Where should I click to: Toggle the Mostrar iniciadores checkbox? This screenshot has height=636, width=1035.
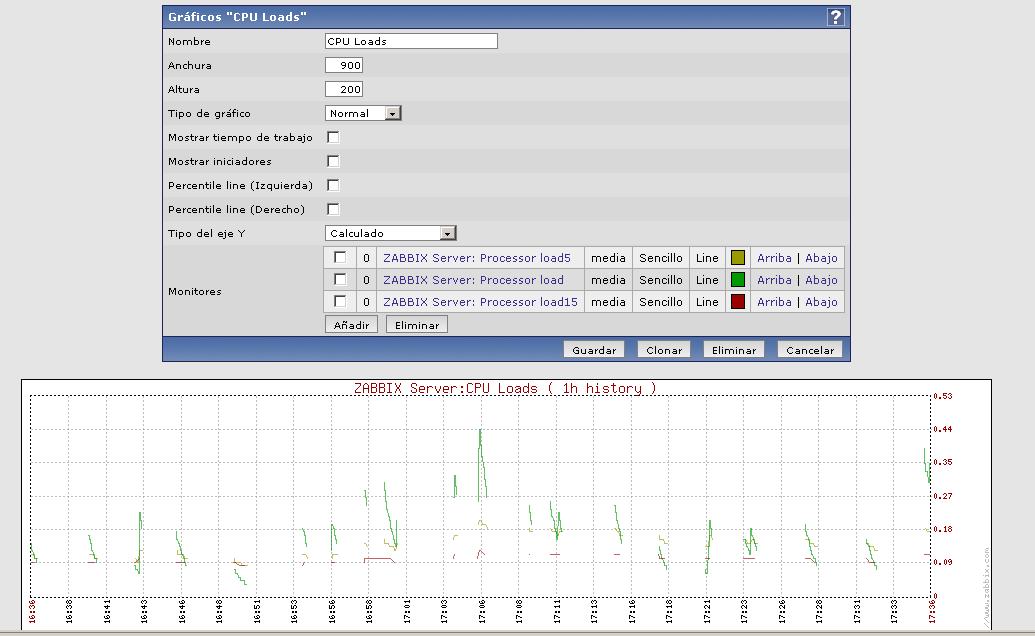click(333, 161)
